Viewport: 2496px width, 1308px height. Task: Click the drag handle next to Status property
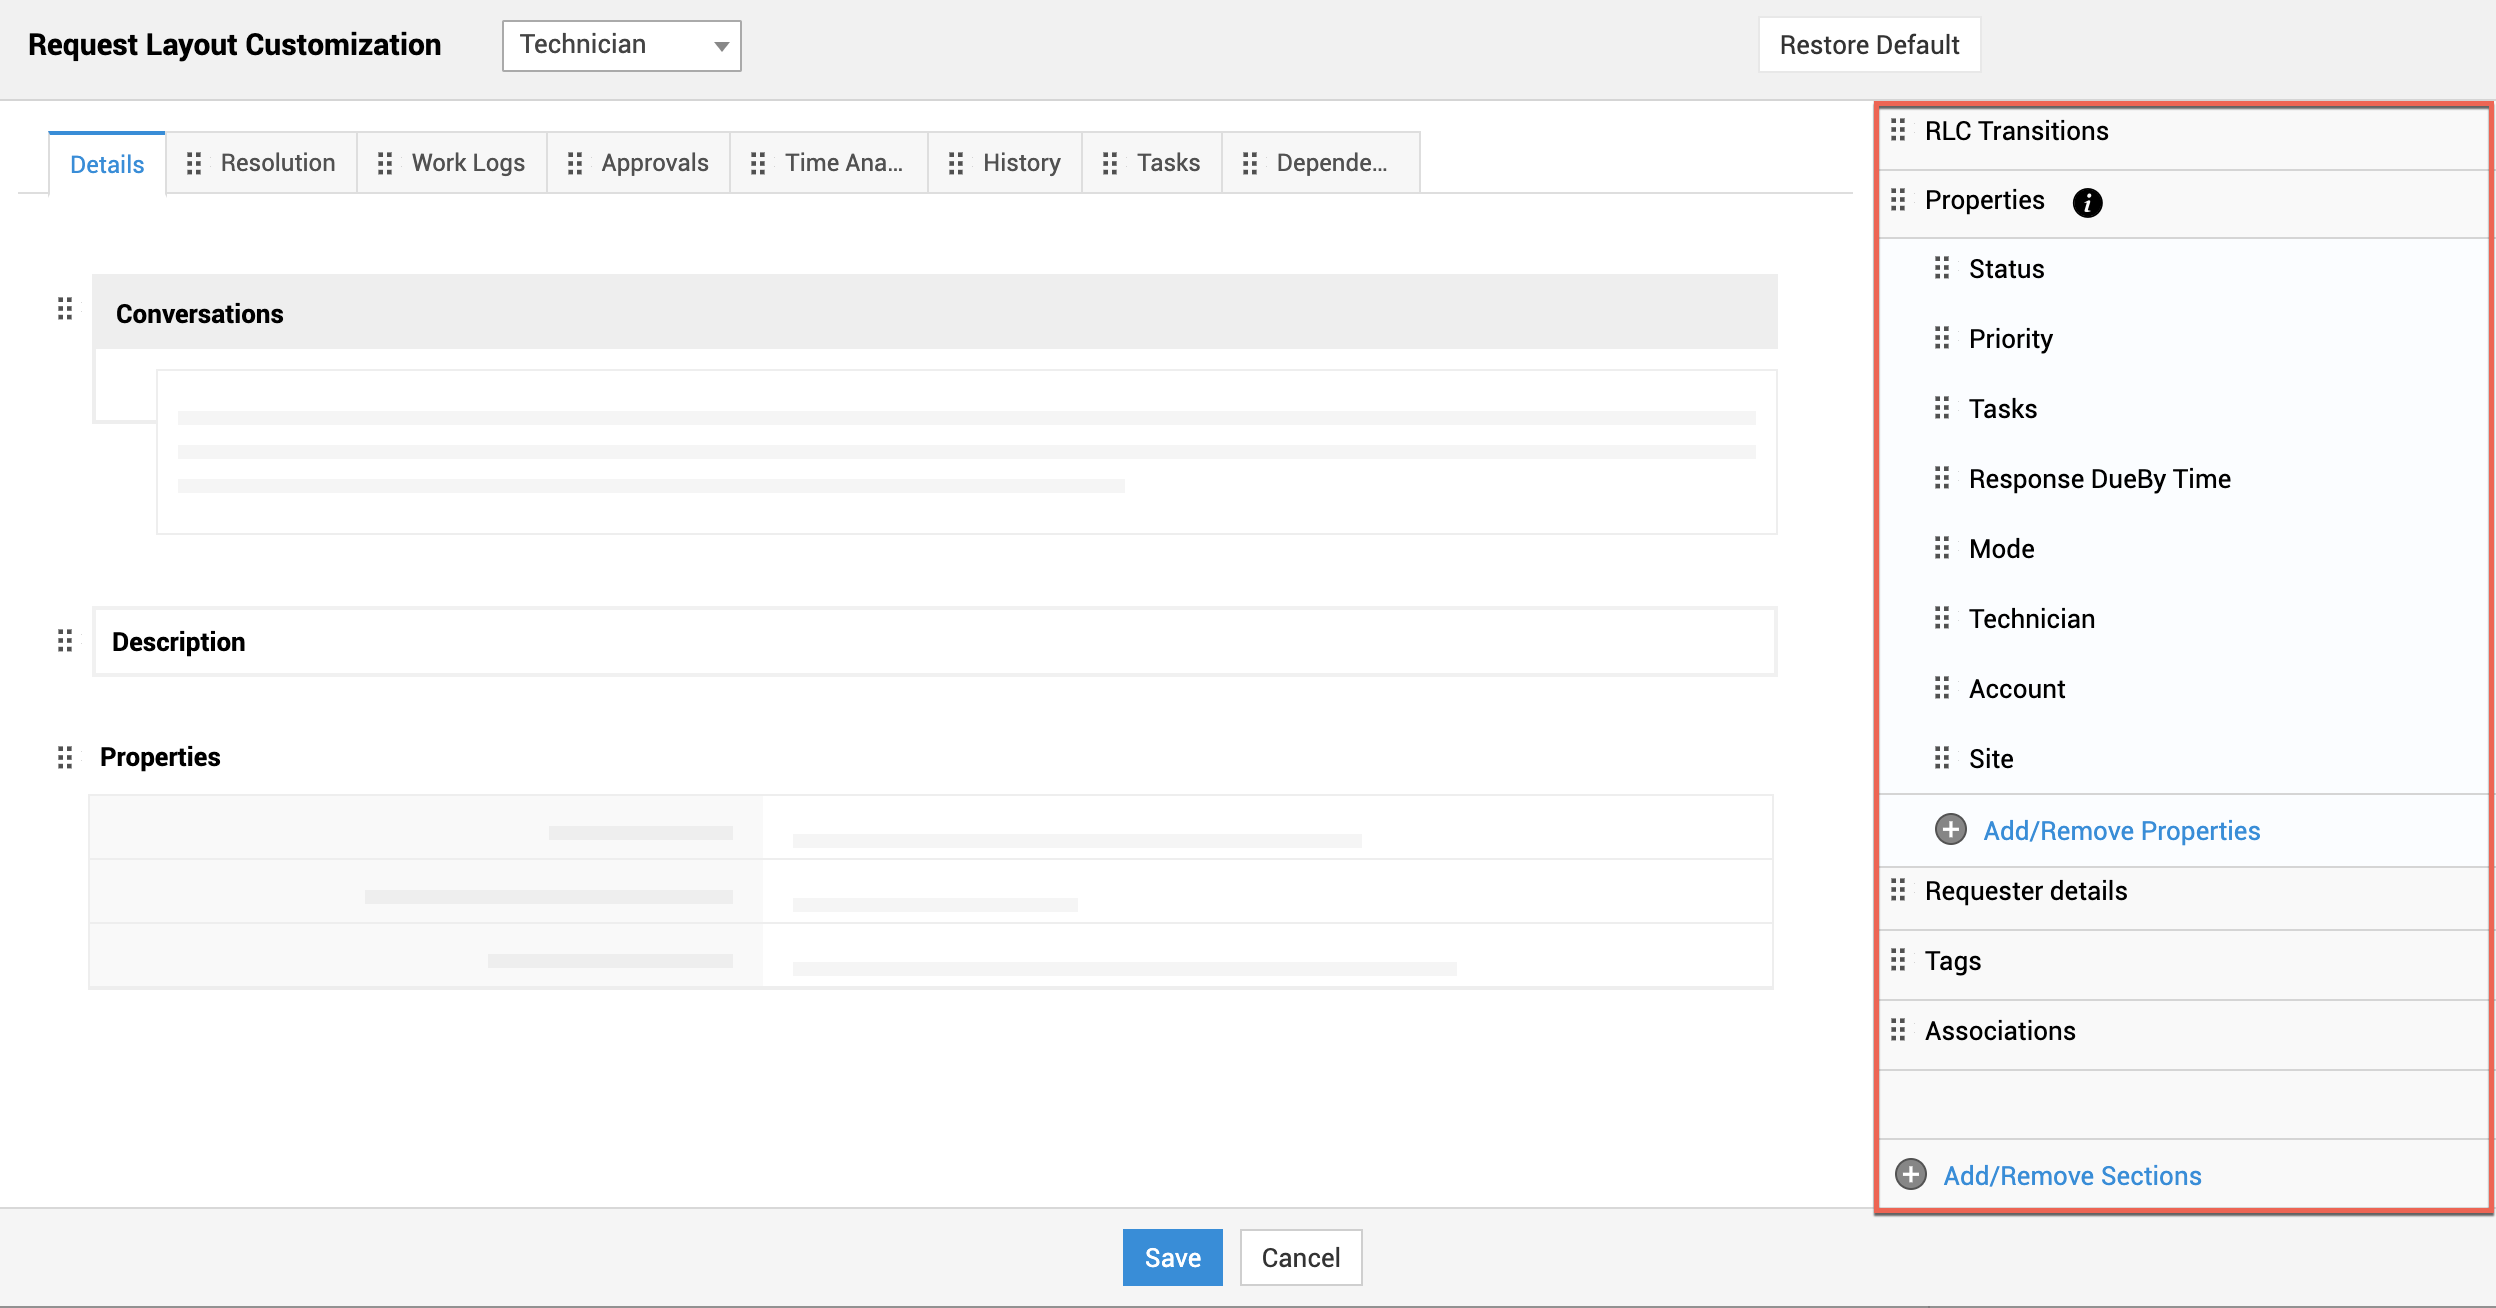(1942, 268)
